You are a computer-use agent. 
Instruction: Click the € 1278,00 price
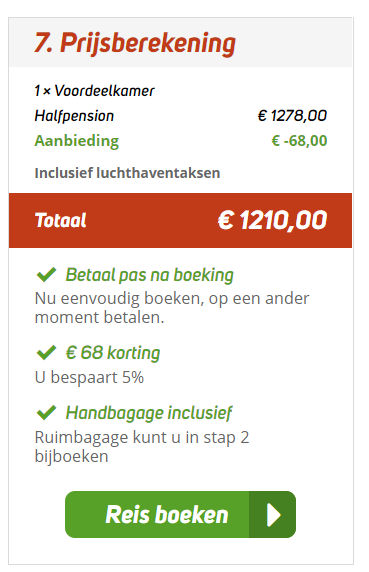pos(292,116)
